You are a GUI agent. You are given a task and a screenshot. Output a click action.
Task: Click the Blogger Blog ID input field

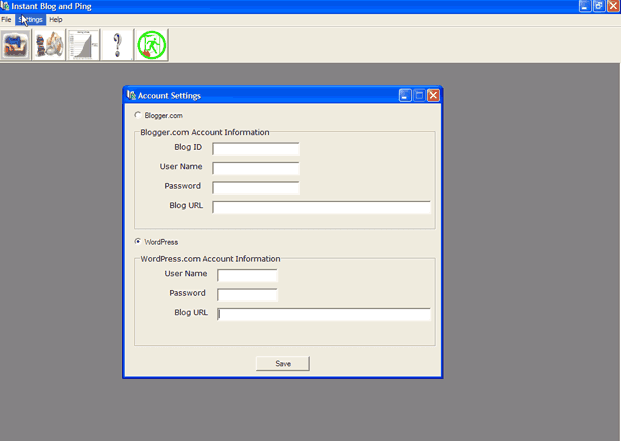256,149
